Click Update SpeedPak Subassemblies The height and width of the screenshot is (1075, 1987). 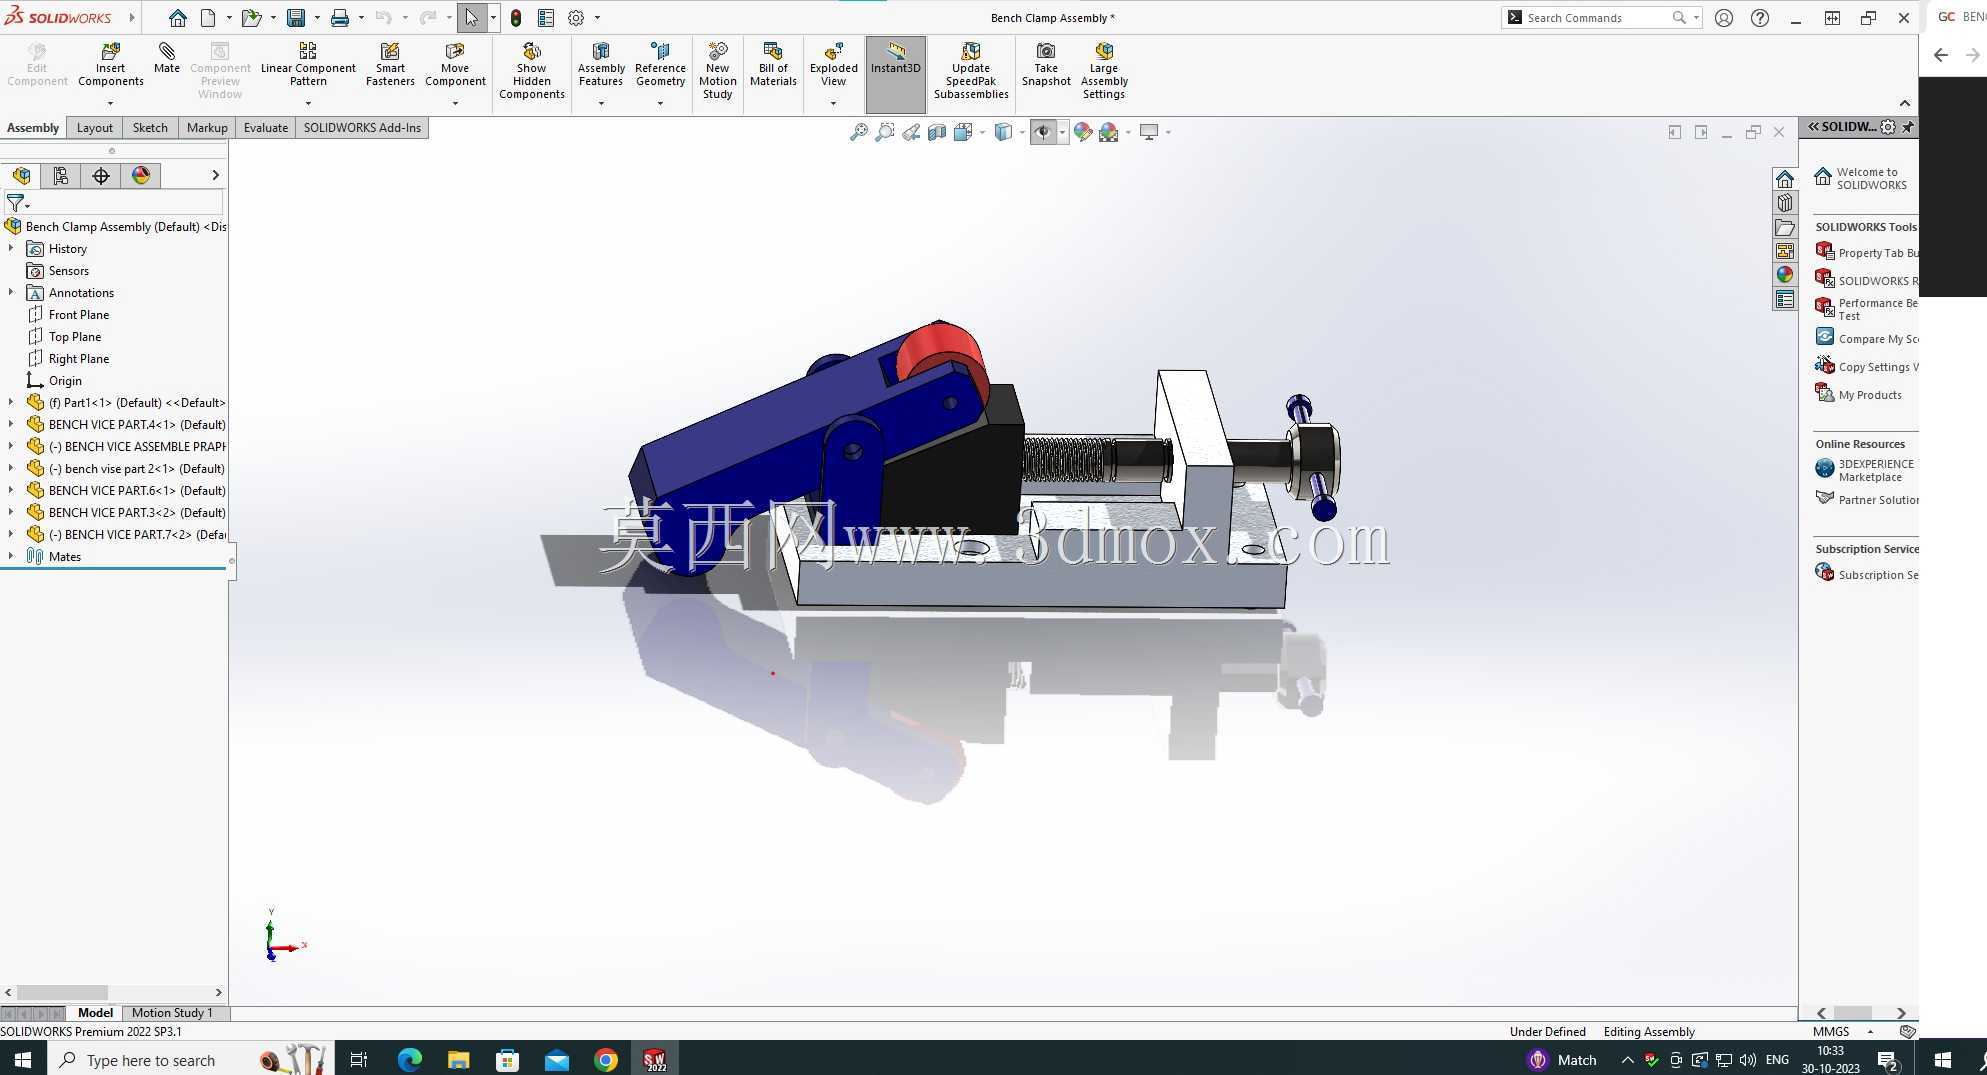971,71
